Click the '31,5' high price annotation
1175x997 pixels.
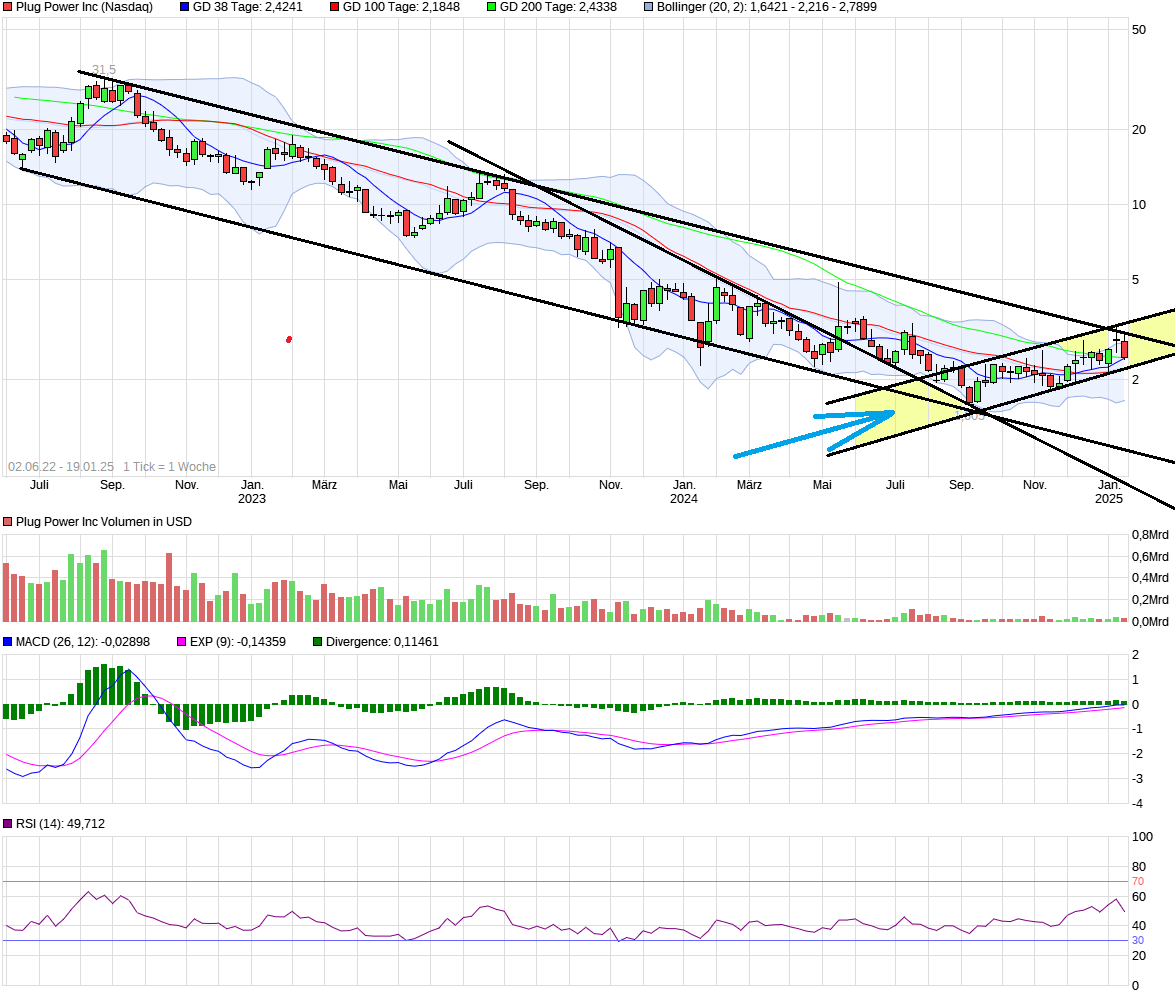coord(104,70)
